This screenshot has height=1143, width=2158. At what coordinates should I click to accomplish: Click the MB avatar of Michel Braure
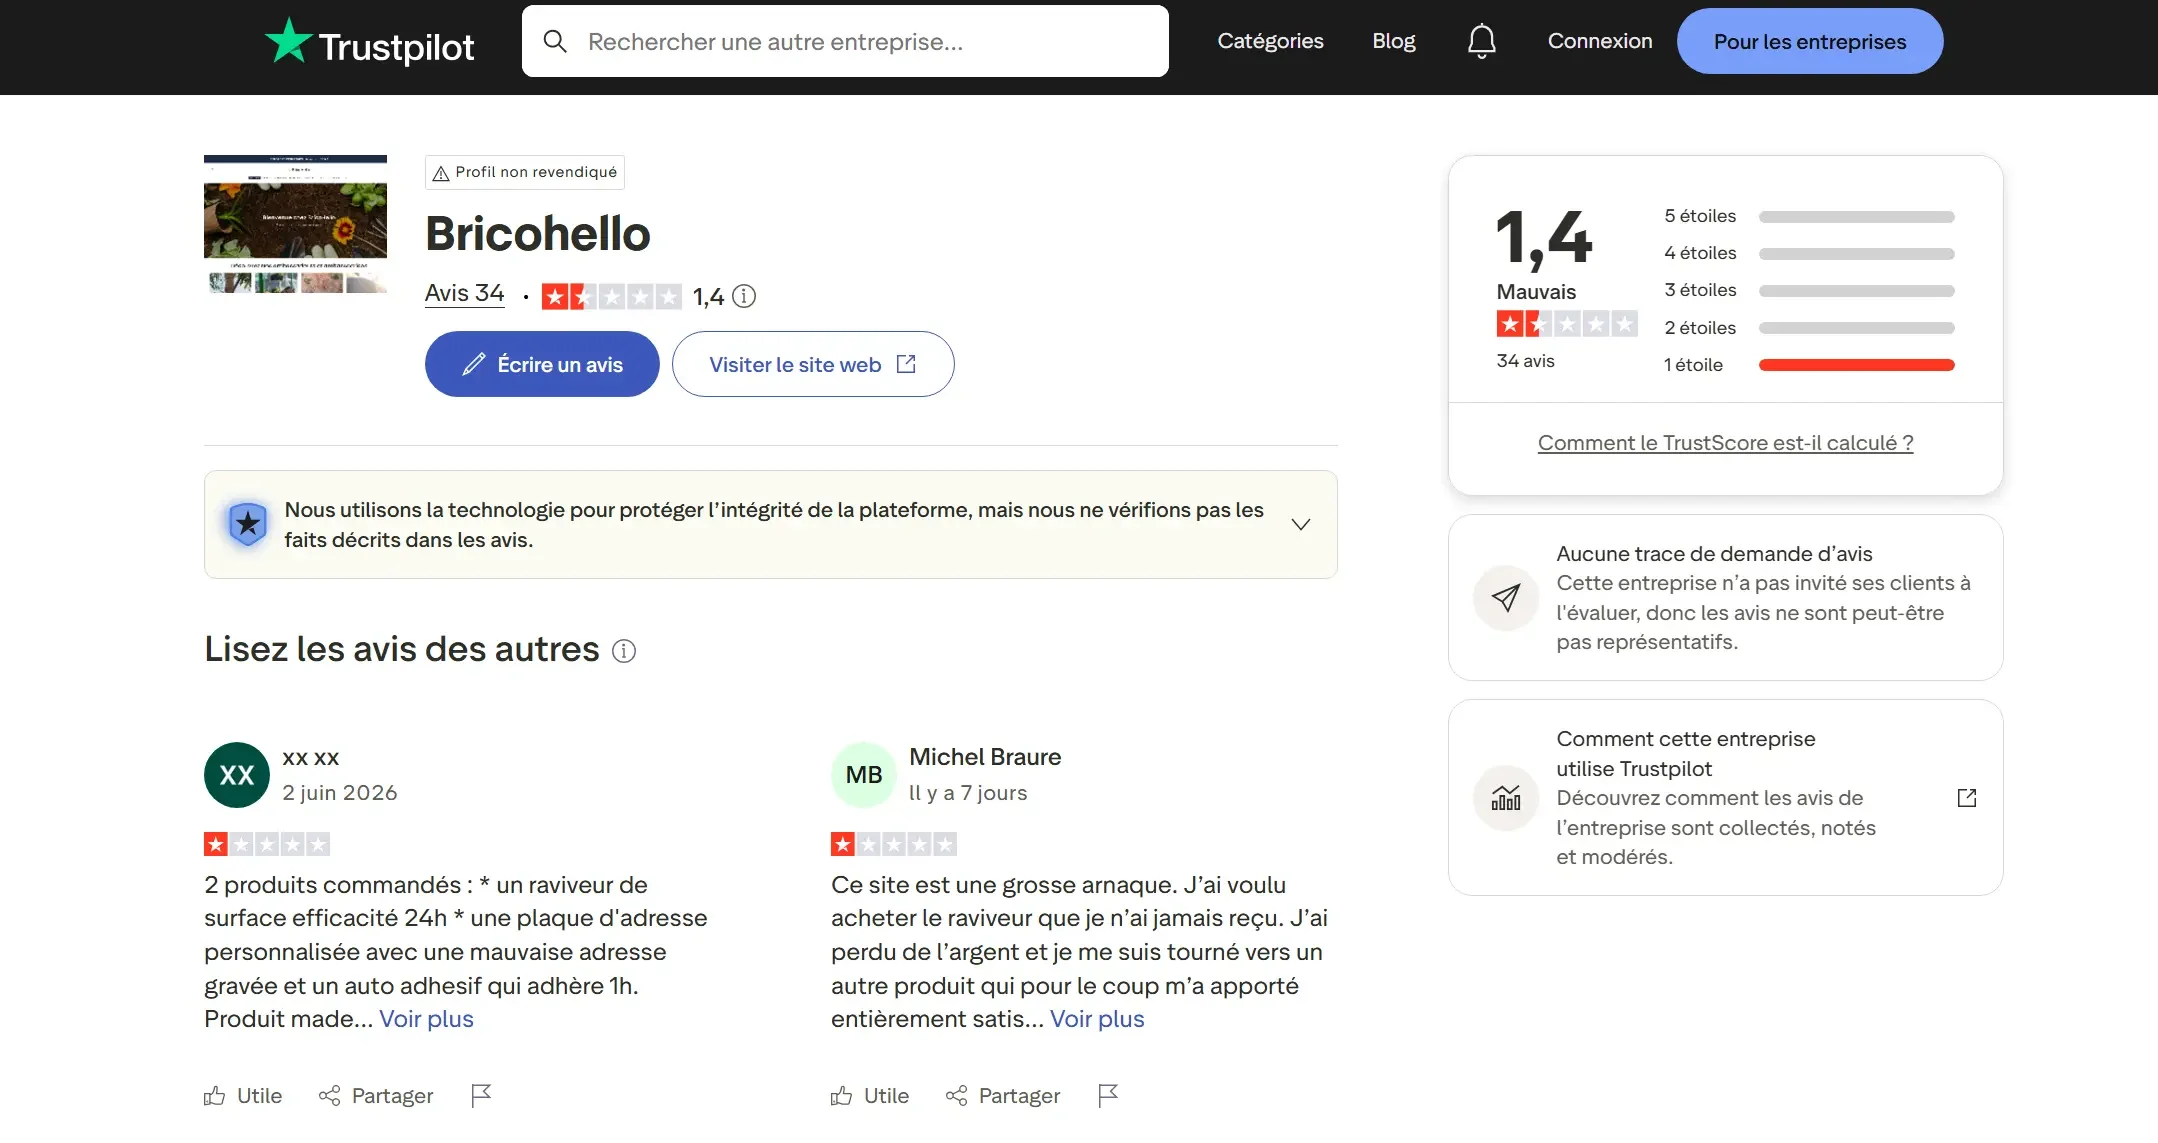[x=864, y=775]
